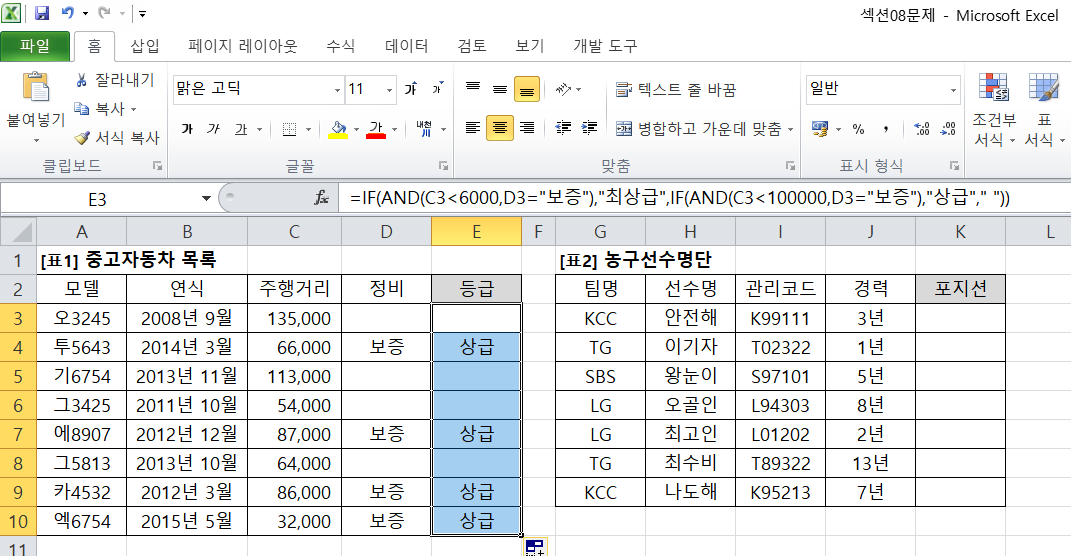
Task: Open the 파일 (File) menu button
Action: 35,46
